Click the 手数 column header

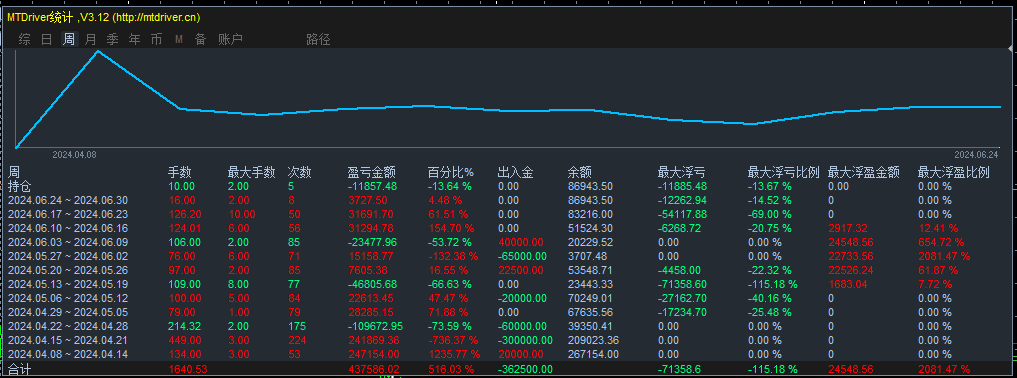tap(180, 172)
